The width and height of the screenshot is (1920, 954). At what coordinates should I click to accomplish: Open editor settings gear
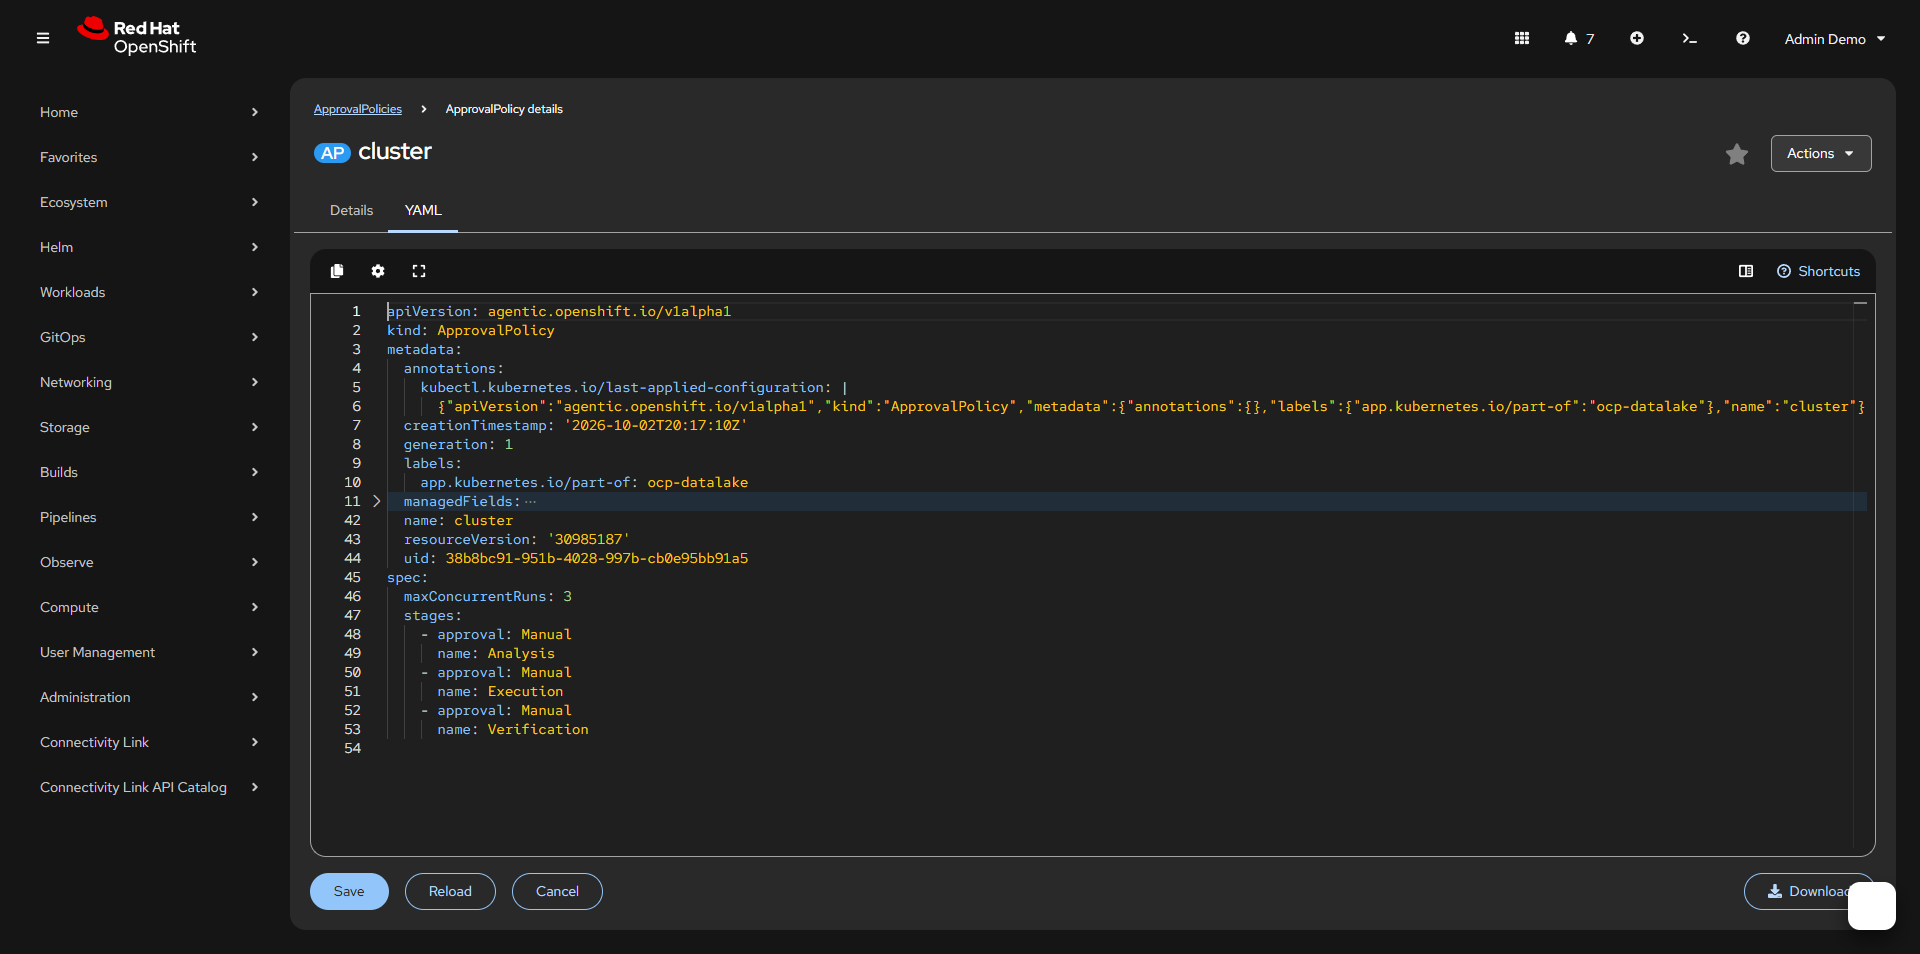coord(378,271)
